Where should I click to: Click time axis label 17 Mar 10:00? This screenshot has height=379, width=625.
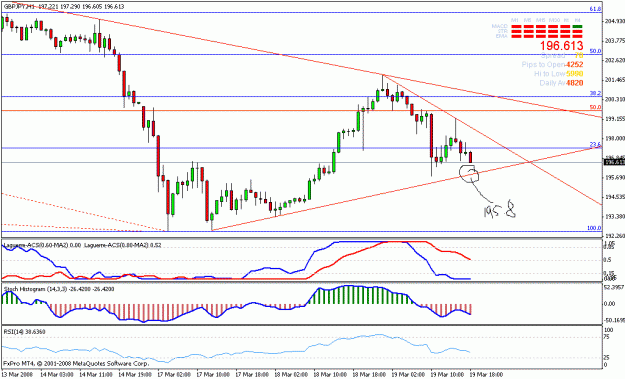pos(212,375)
